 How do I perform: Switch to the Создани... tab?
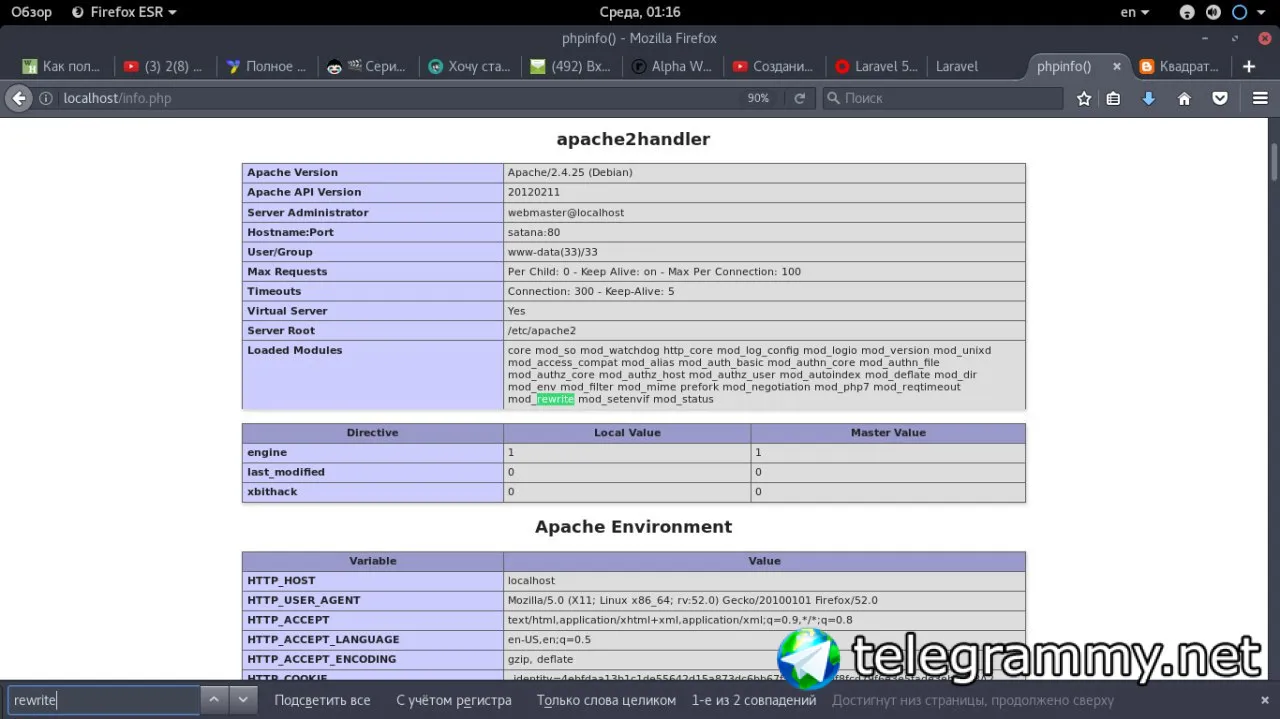(x=775, y=66)
